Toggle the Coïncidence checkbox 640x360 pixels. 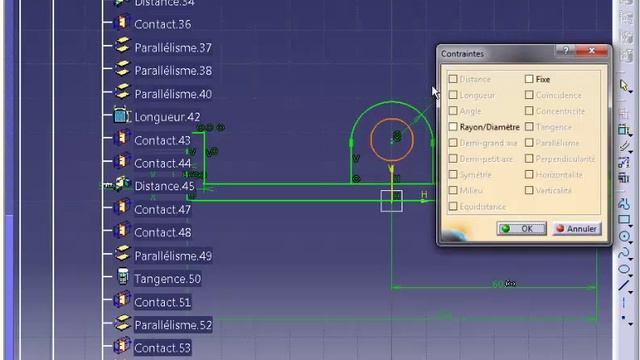pos(529,95)
